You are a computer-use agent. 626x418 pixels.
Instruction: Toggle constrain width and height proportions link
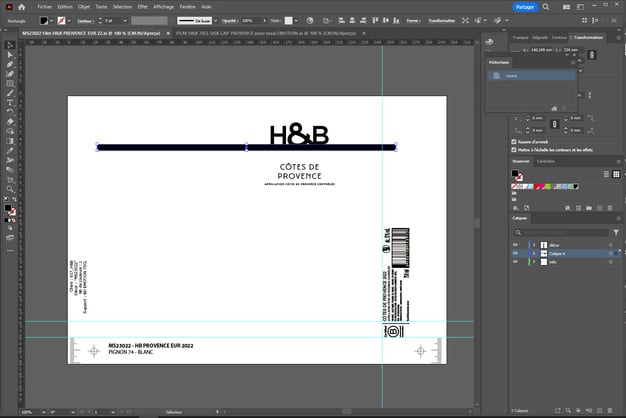[592, 55]
